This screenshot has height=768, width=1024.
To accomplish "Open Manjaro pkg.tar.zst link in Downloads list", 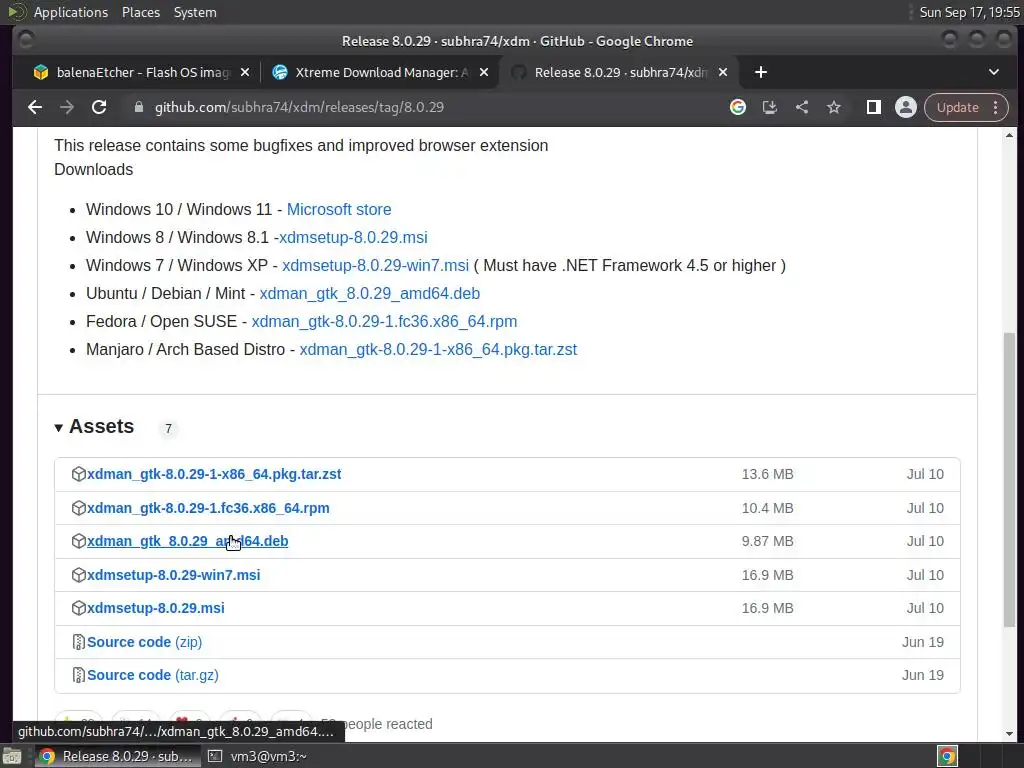I will (438, 350).
